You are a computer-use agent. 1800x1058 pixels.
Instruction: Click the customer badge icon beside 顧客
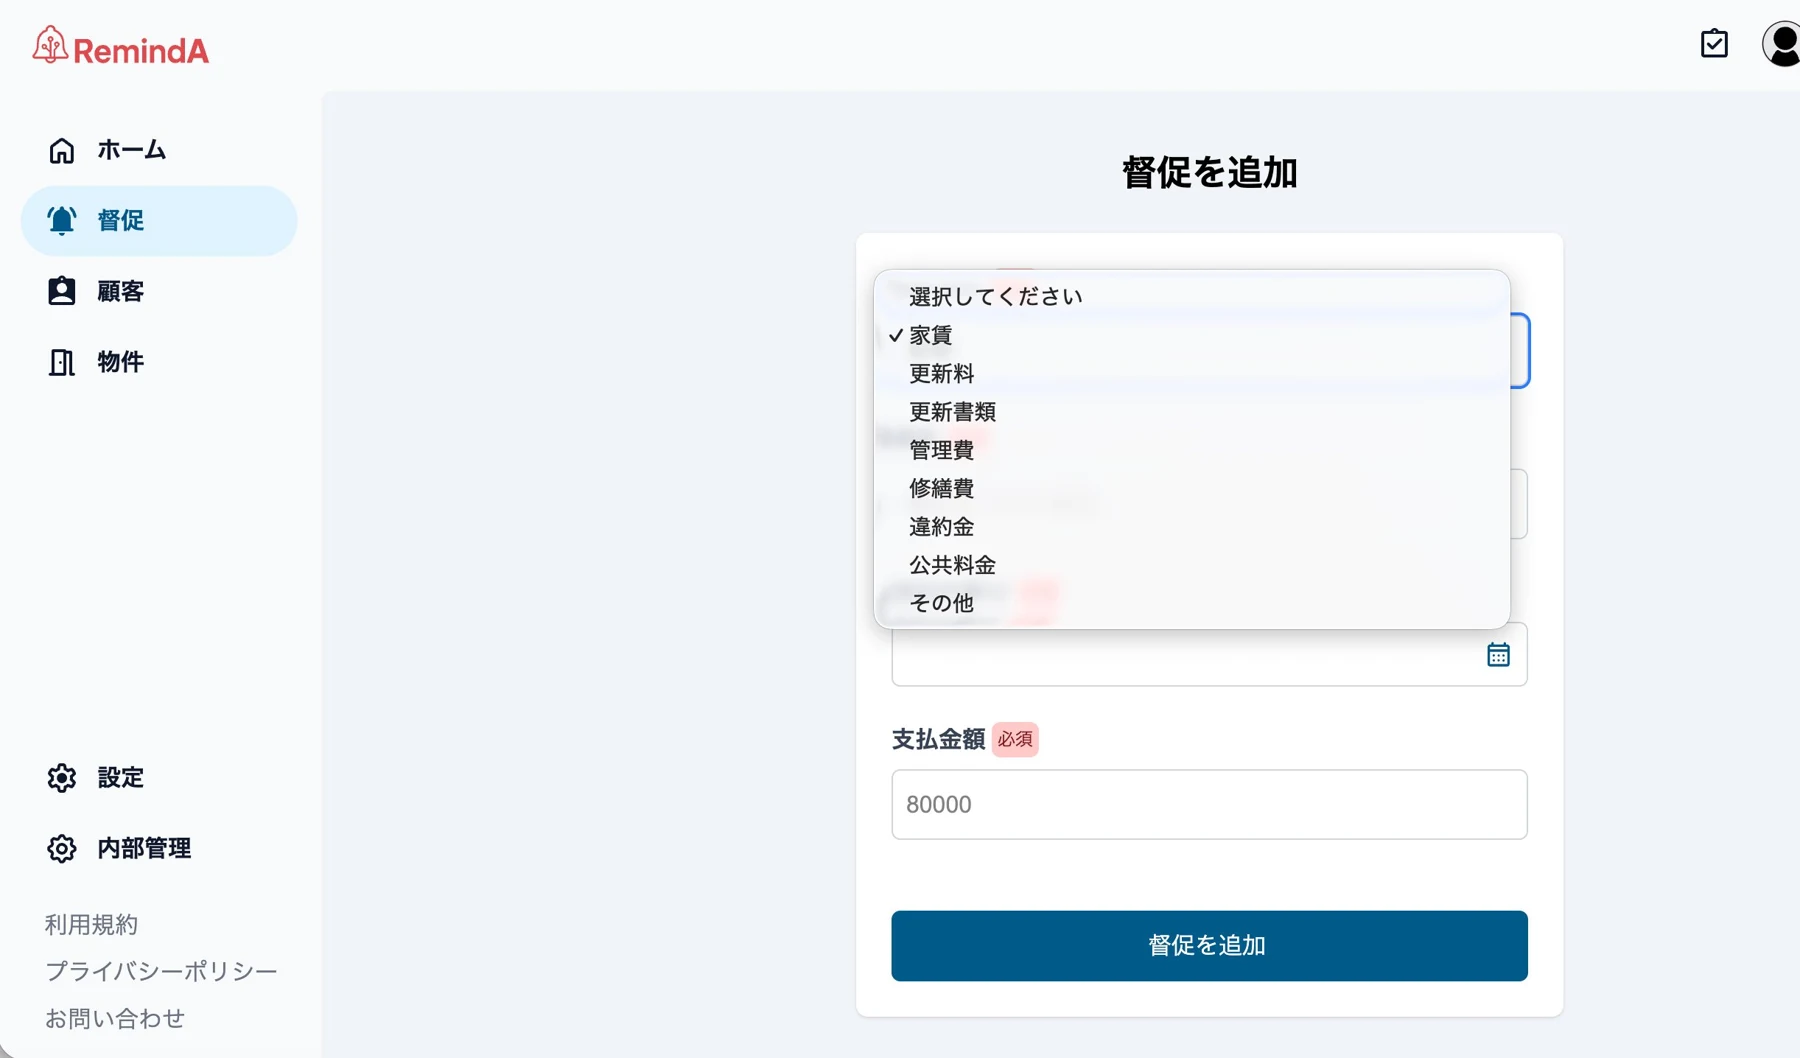click(62, 291)
